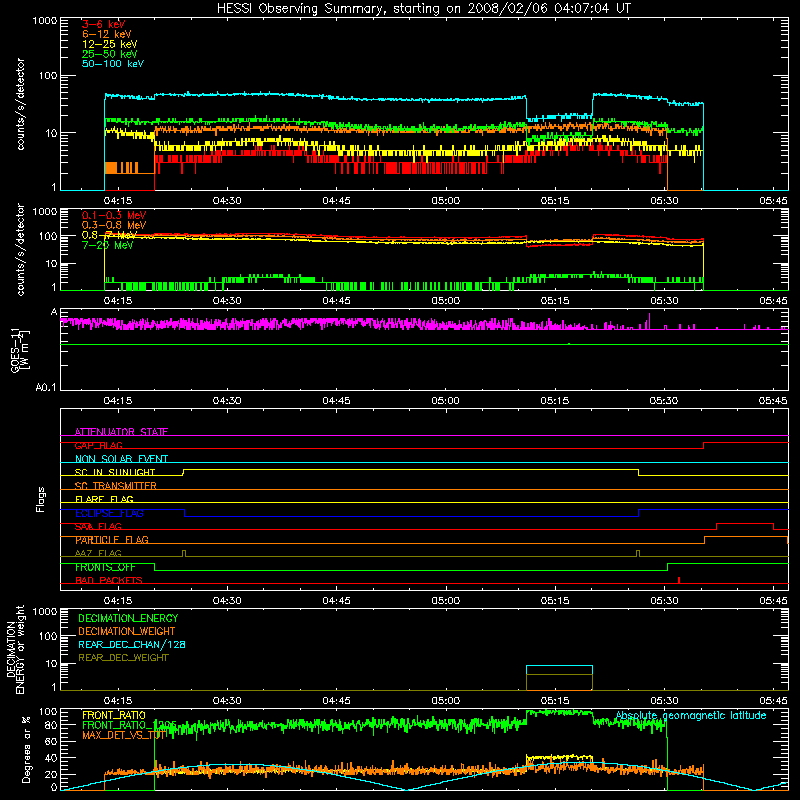Click the 04:30 tick beneath the Flags panel
Viewport: 800px width, 800px height.
[x=227, y=601]
